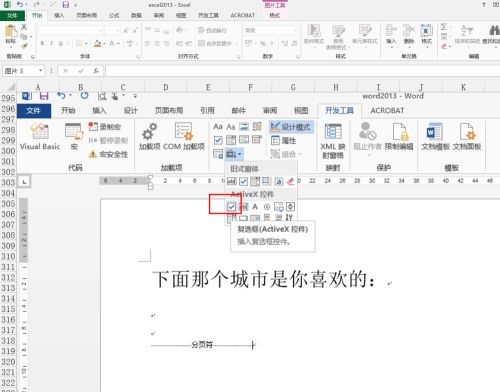500x392 pixels.
Task: Open the Picture Tools 格式 tab
Action: click(x=275, y=15)
